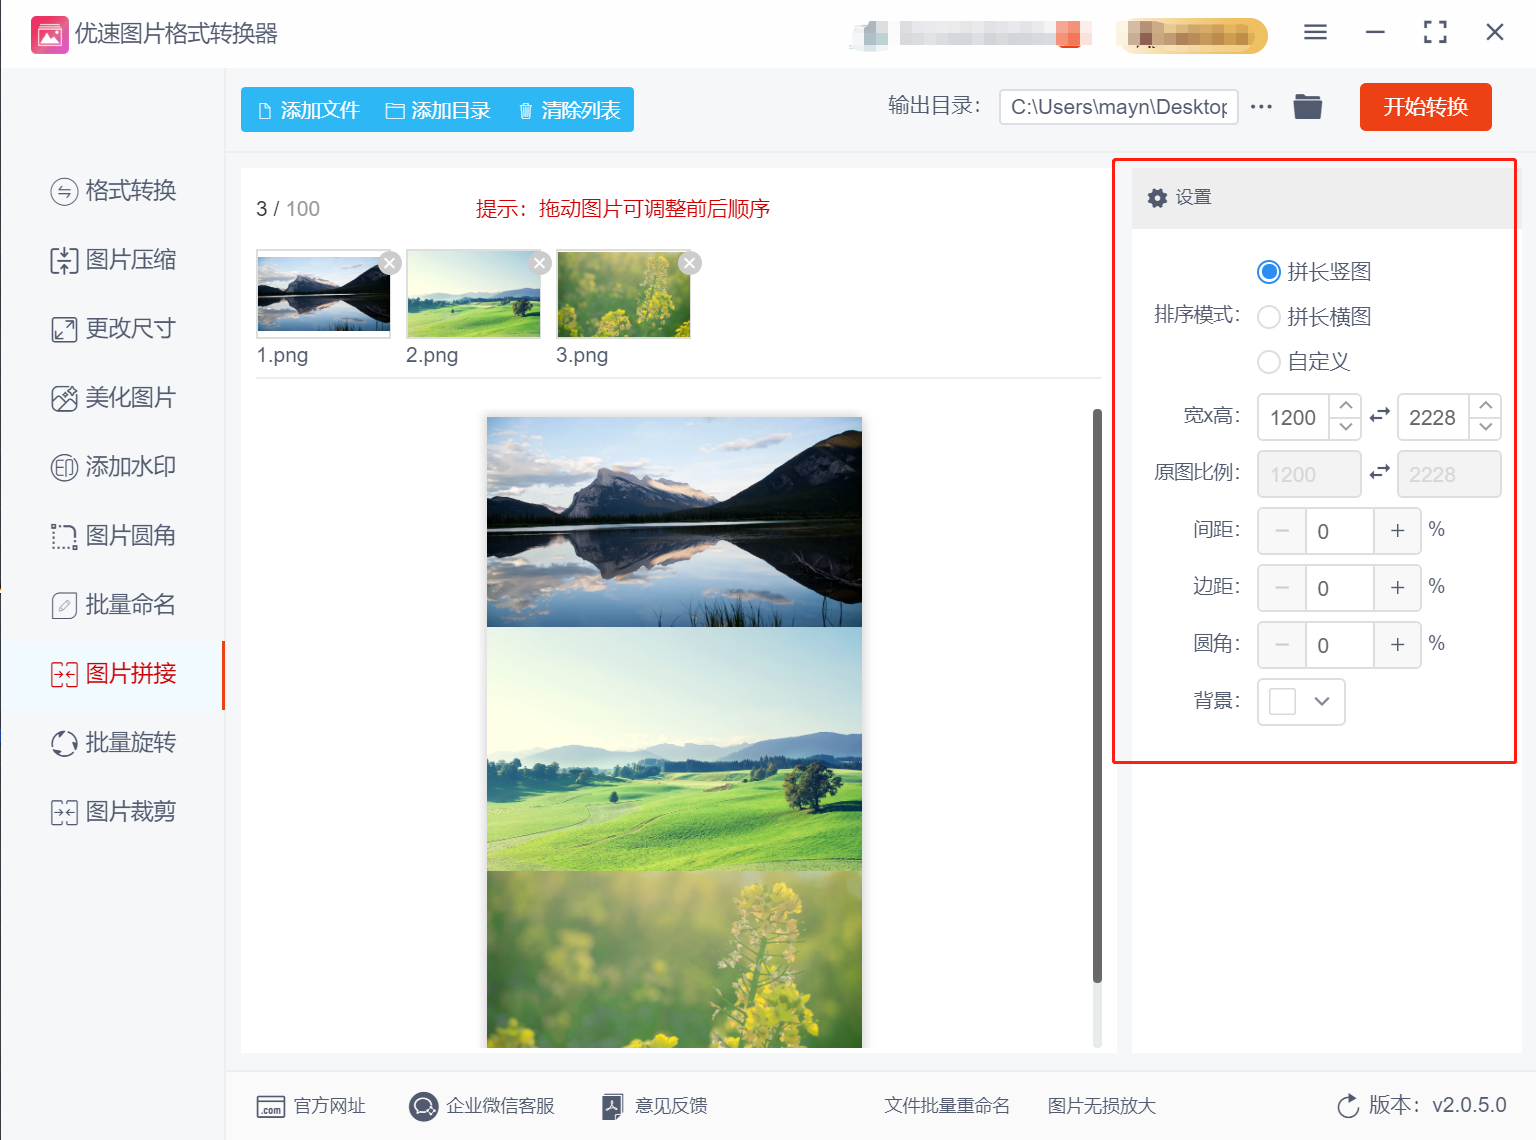The height and width of the screenshot is (1140, 1536).
Task: Click swap icon in 原图比例 row
Action: [1380, 472]
